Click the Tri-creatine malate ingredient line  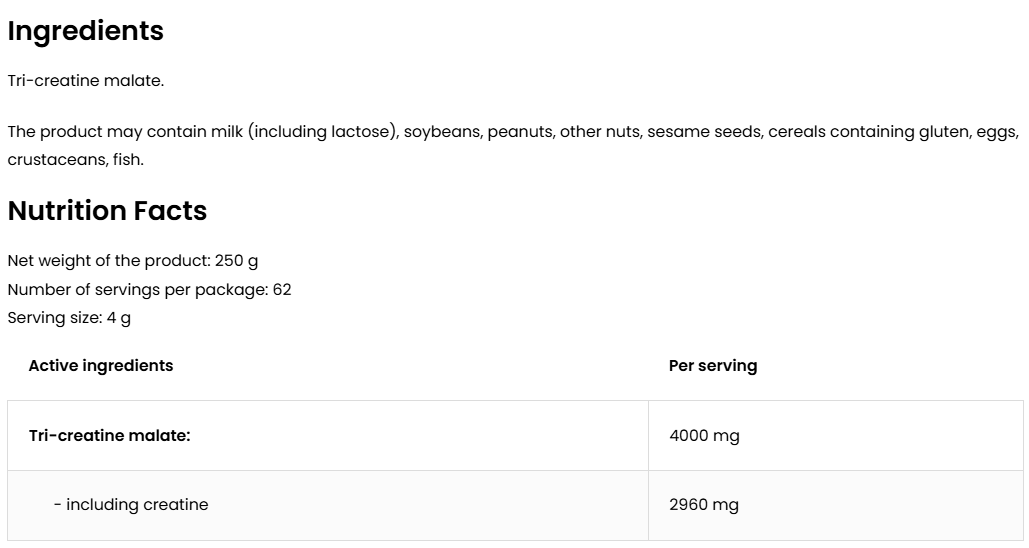pos(85,81)
